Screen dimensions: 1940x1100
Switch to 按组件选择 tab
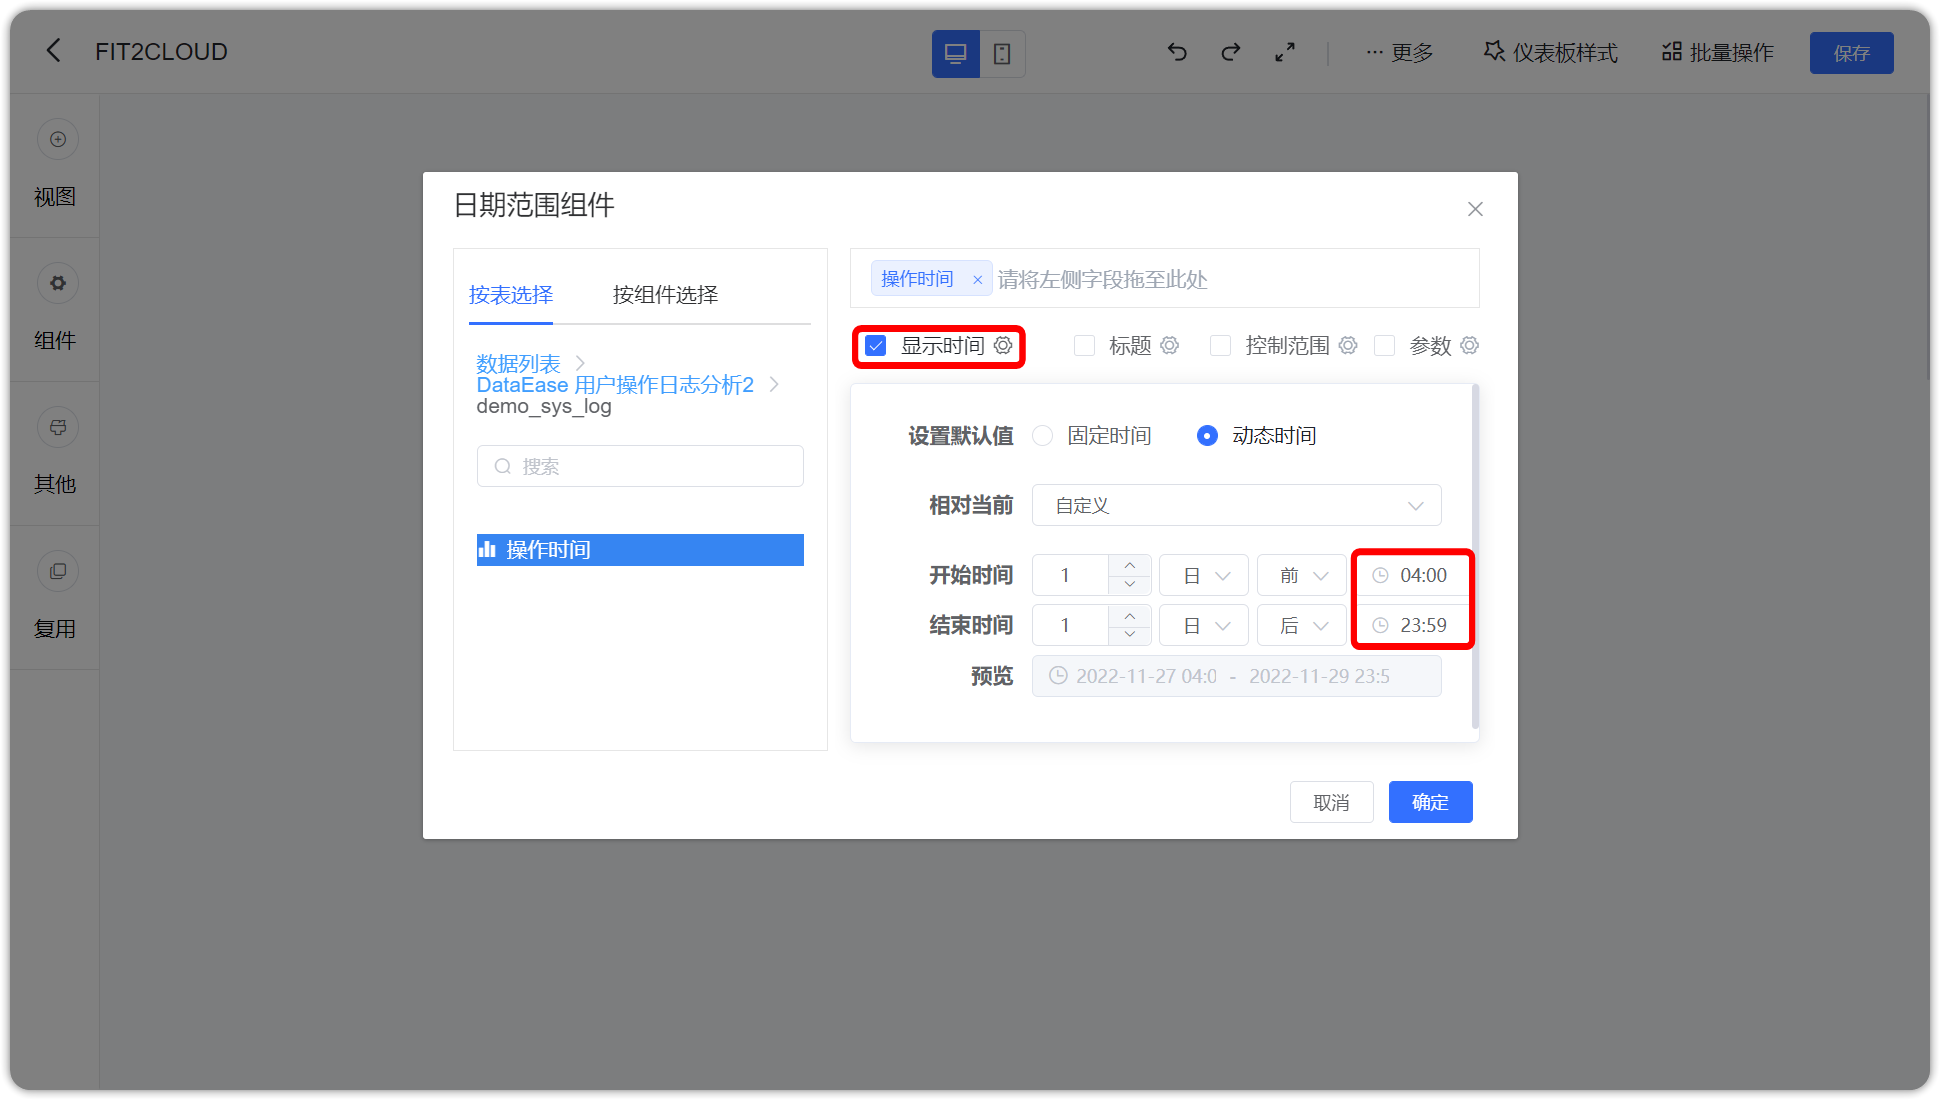click(x=665, y=295)
